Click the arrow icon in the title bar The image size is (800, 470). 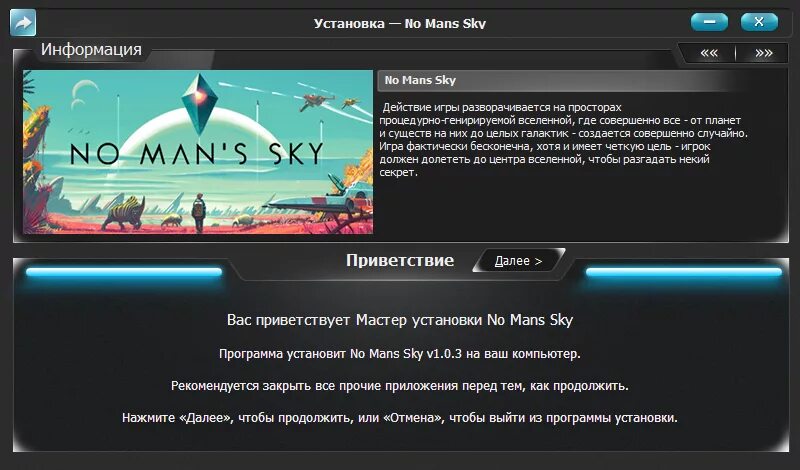(x=23, y=23)
